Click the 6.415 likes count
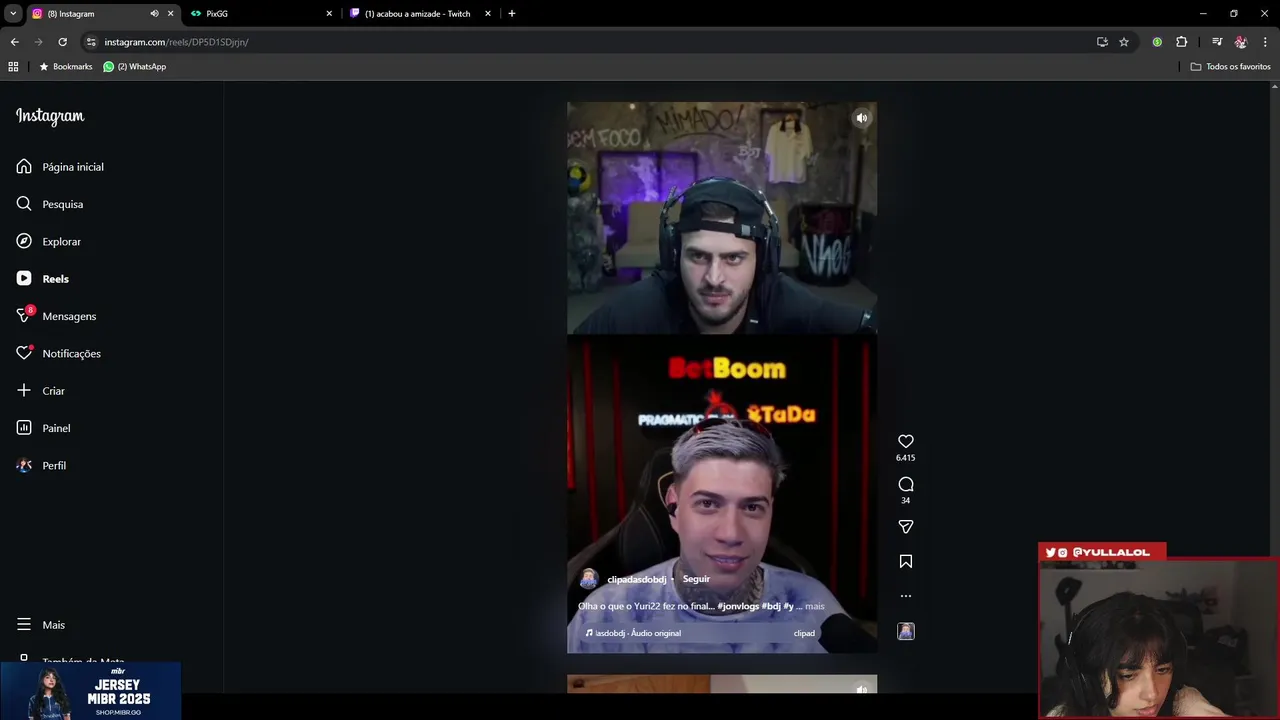Screen dimensions: 1280x720 click(x=906, y=458)
